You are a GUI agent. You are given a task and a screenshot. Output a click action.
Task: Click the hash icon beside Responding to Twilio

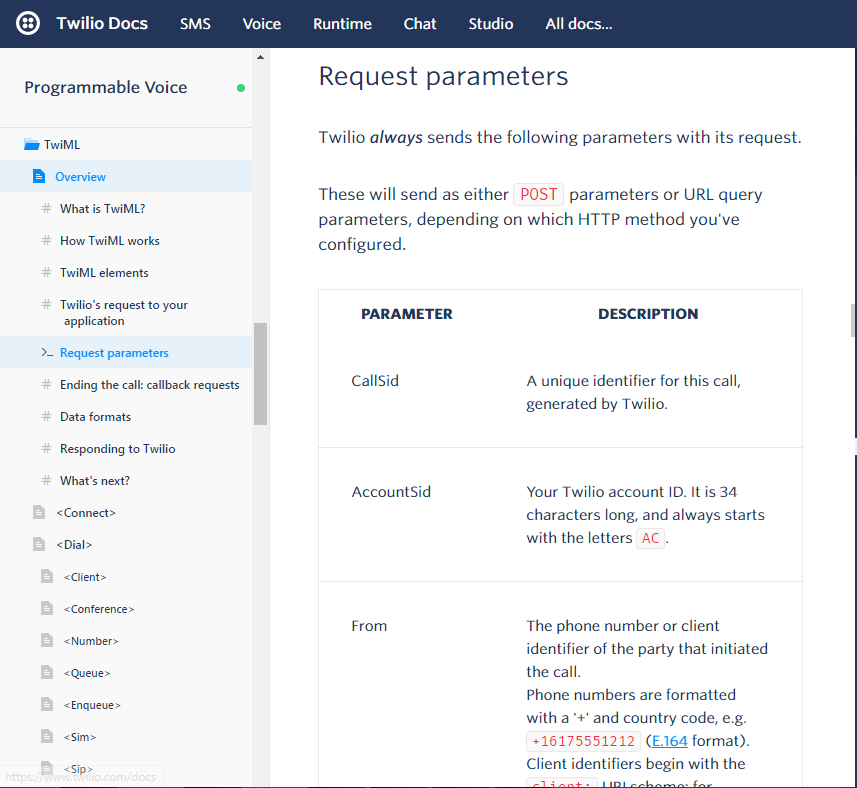[x=46, y=448]
